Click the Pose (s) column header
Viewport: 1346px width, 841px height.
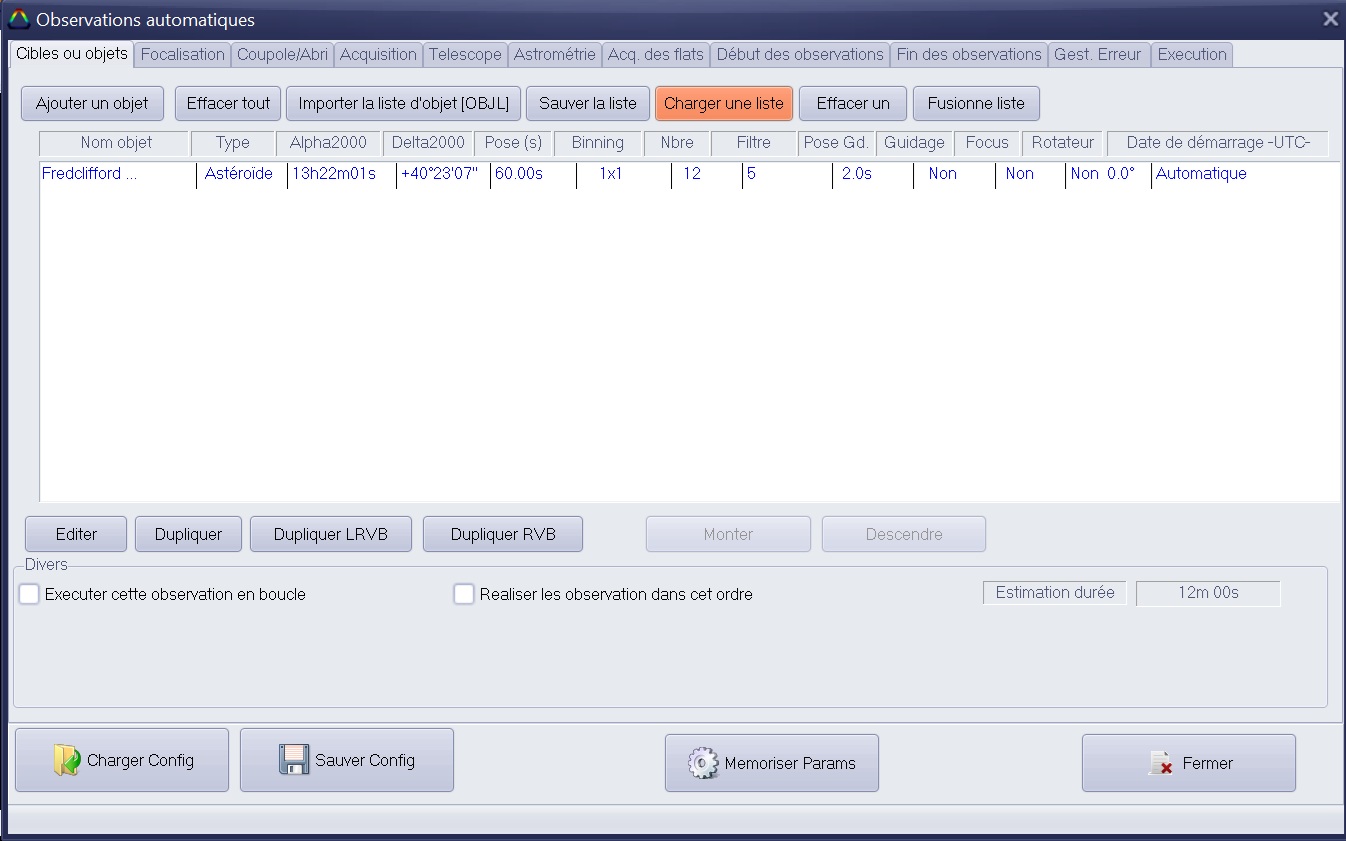click(513, 143)
